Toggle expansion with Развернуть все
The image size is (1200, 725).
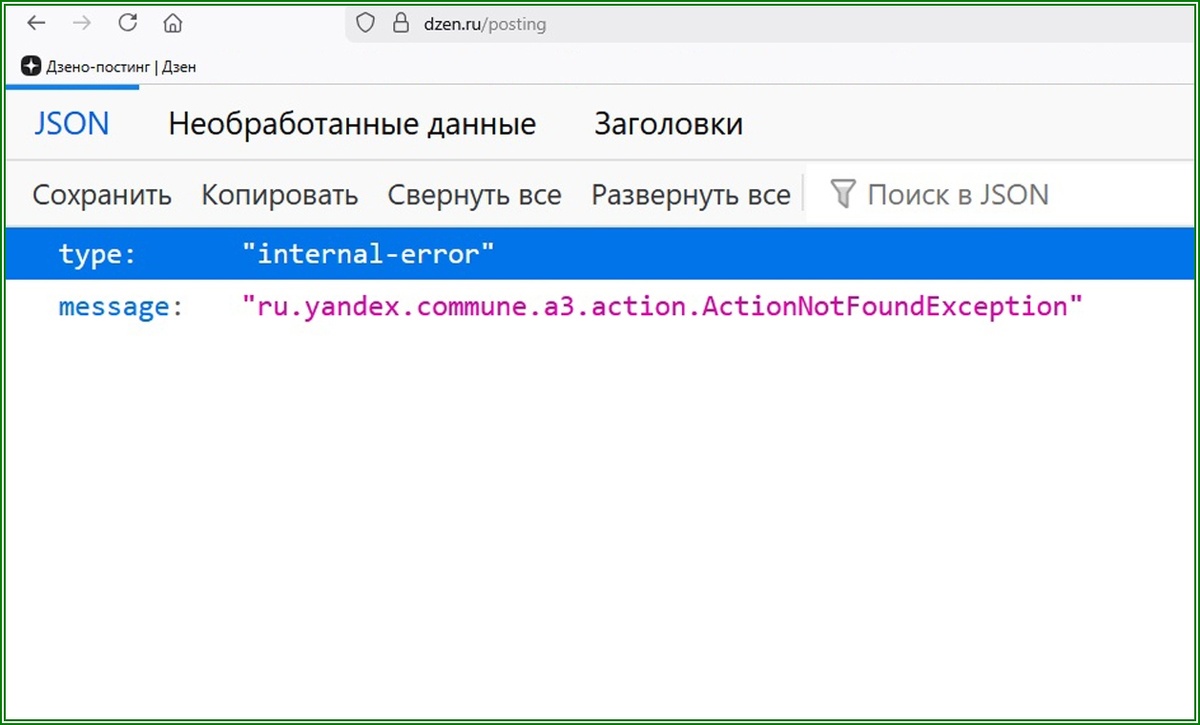click(x=690, y=194)
